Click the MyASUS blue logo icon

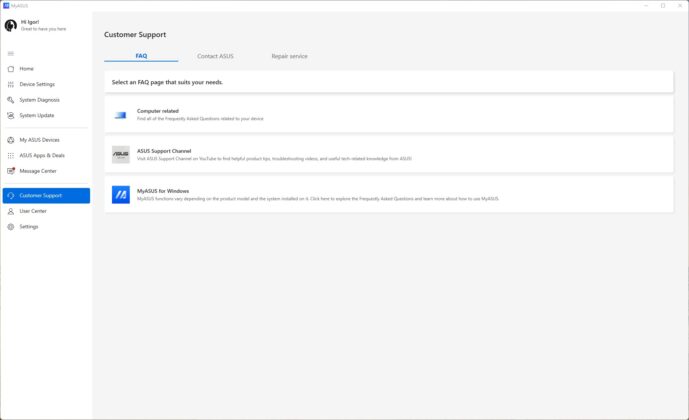(121, 195)
